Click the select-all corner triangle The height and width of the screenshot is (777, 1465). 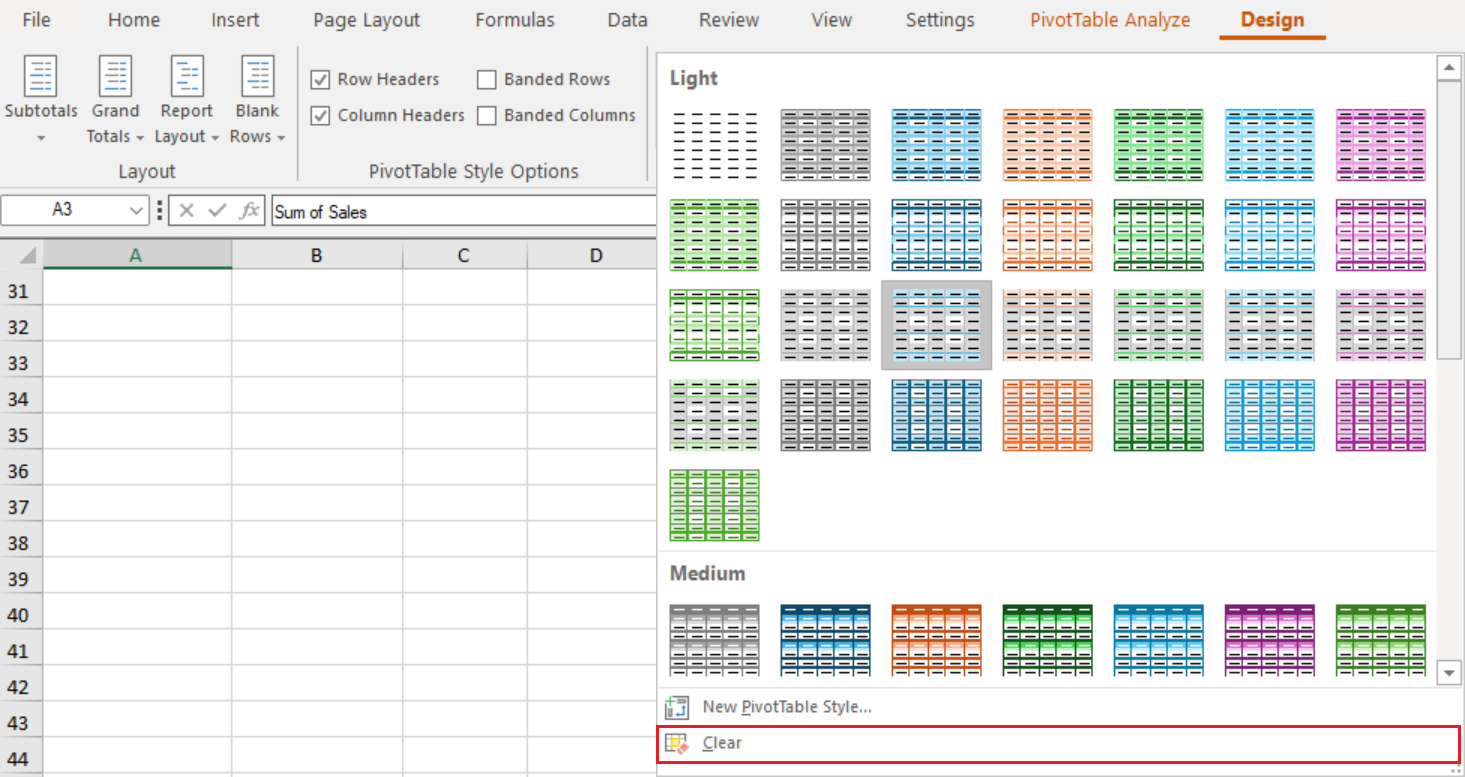click(x=27, y=255)
